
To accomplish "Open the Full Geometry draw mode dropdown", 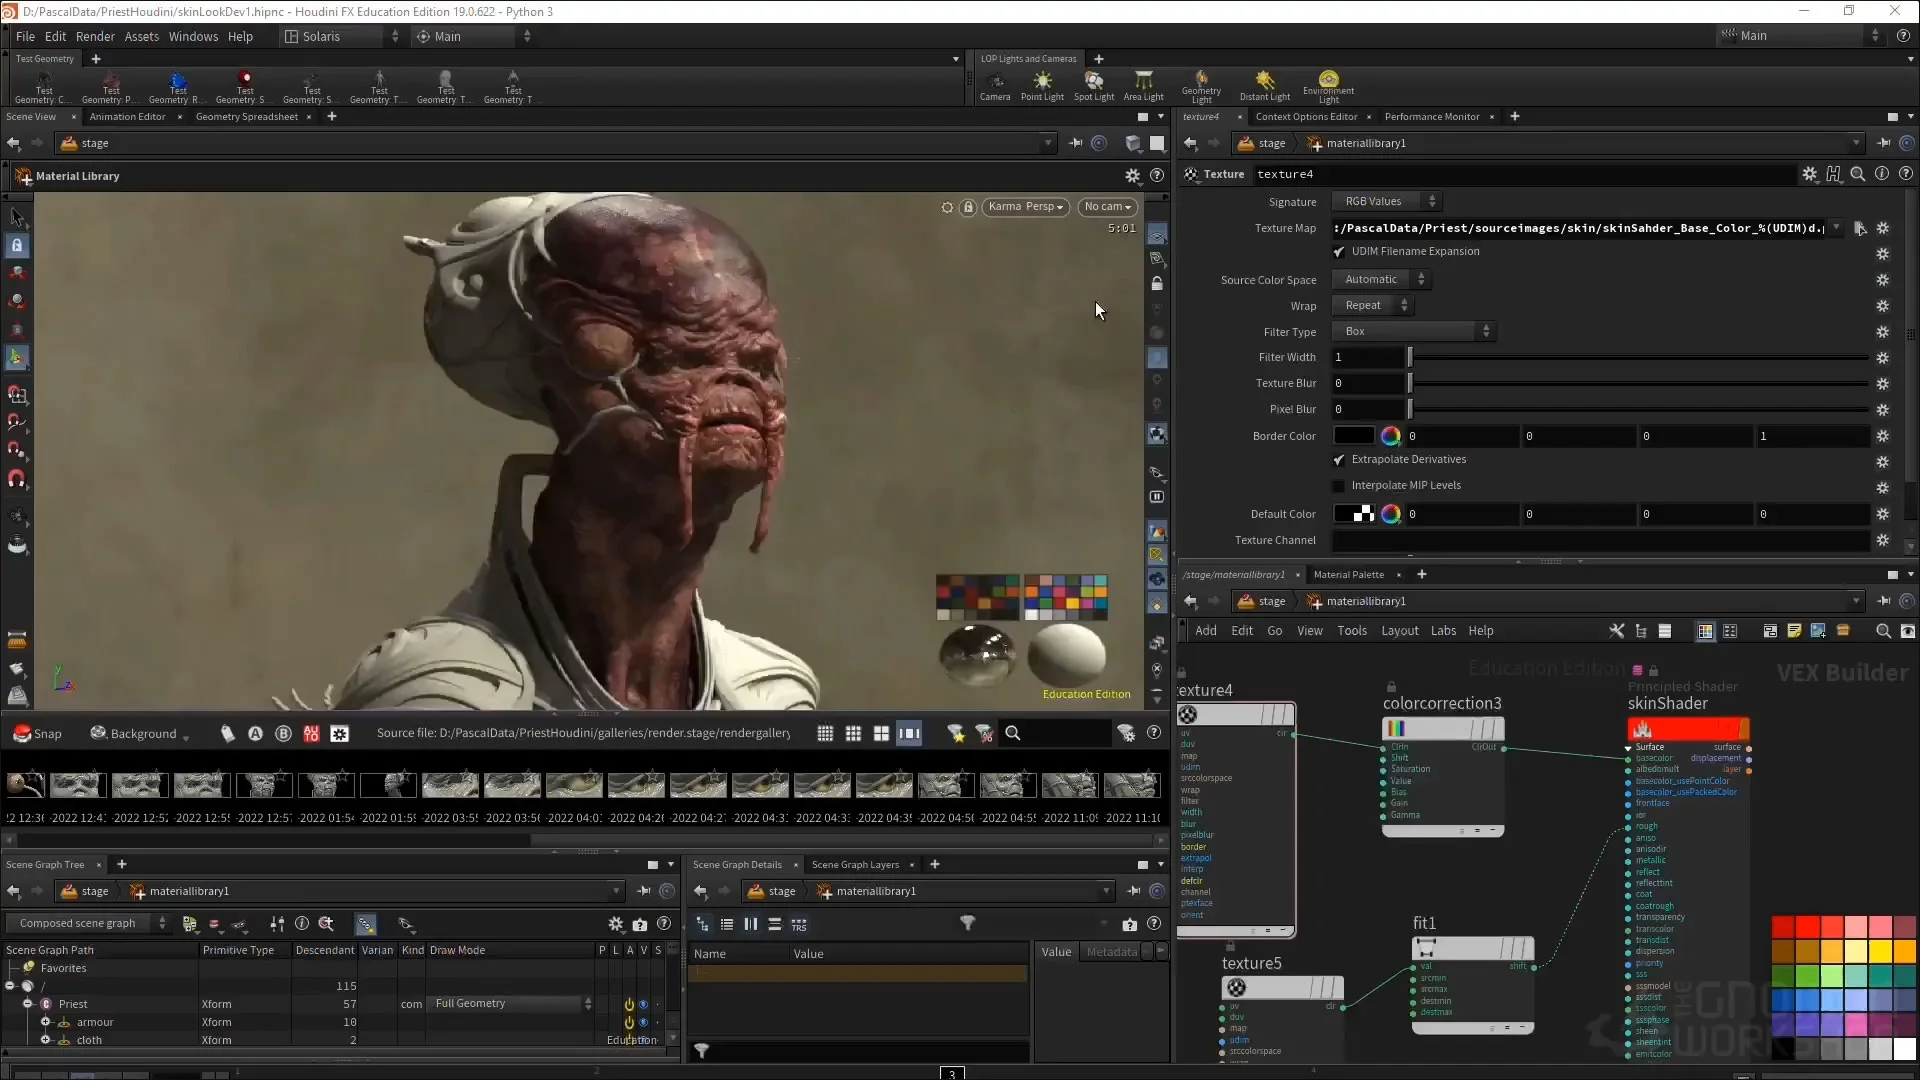I will (x=510, y=1004).
